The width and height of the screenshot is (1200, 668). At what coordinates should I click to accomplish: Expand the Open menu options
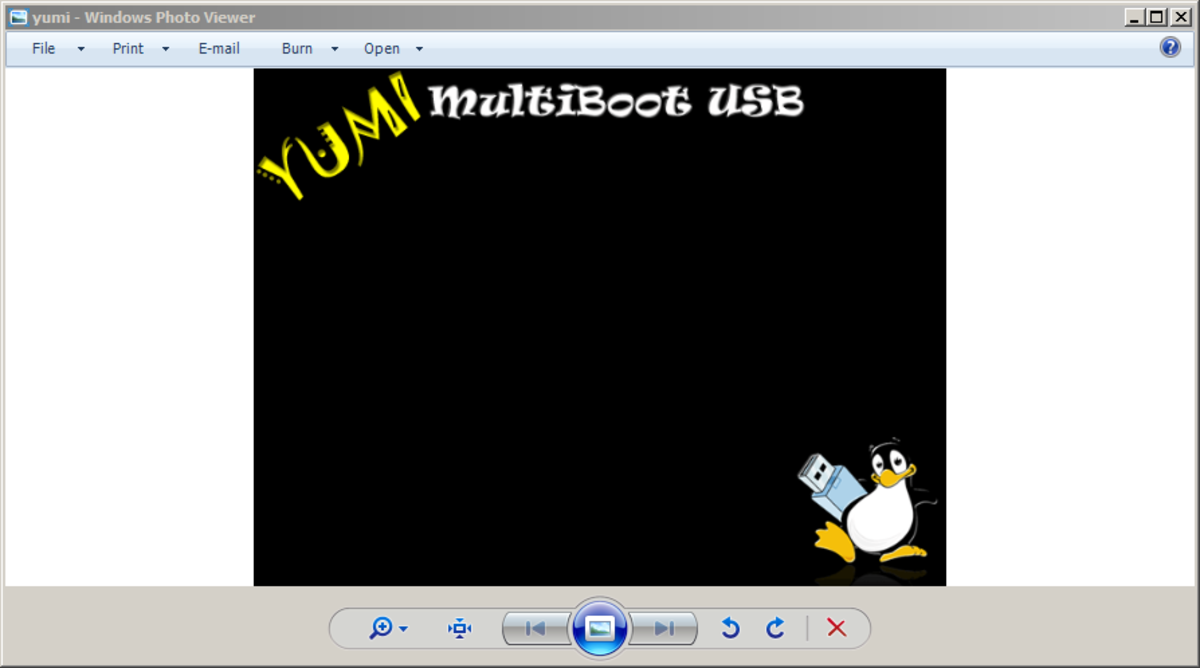pos(419,48)
